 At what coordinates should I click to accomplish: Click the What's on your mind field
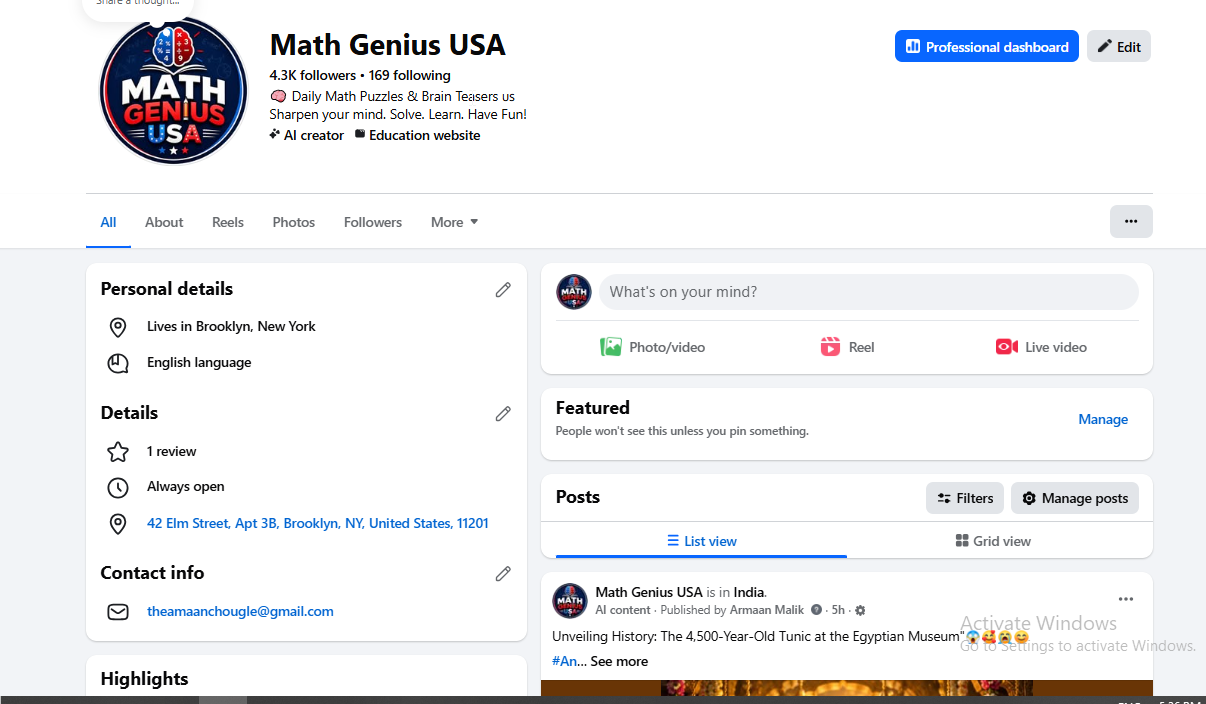[868, 292]
